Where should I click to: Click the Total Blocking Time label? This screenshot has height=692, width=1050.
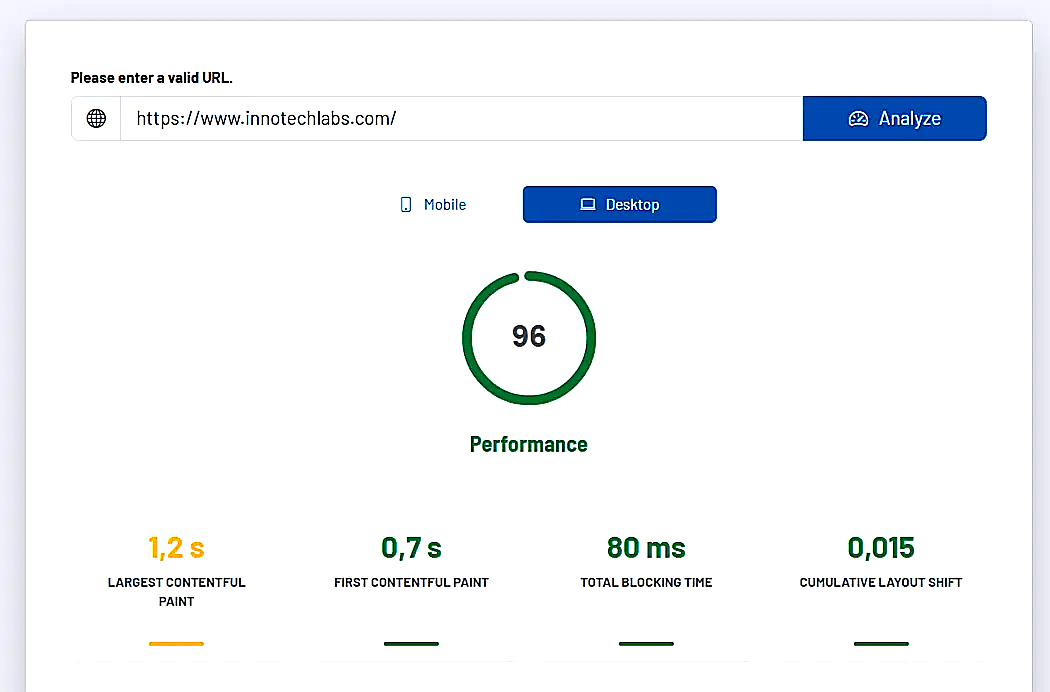pyautogui.click(x=646, y=582)
